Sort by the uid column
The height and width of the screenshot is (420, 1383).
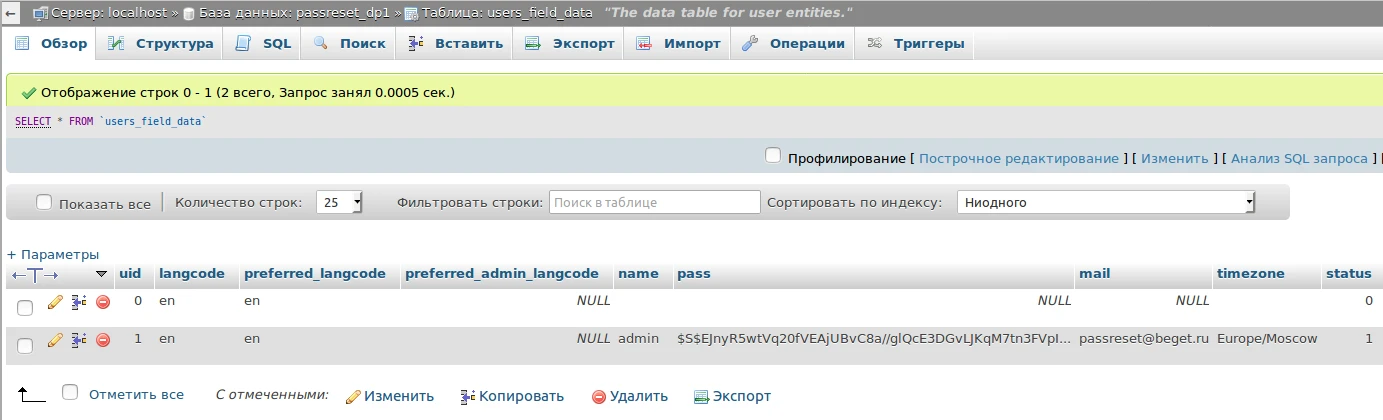(x=130, y=274)
